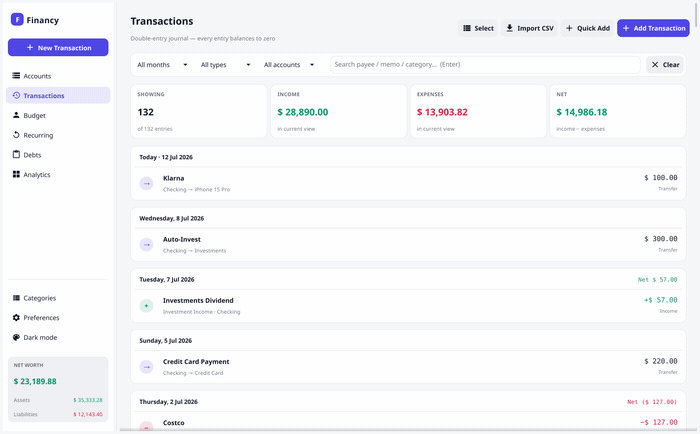The image size is (700, 434).
Task: Click the Thursday, 2 Jul 2026 header
Action: pyautogui.click(x=168, y=402)
